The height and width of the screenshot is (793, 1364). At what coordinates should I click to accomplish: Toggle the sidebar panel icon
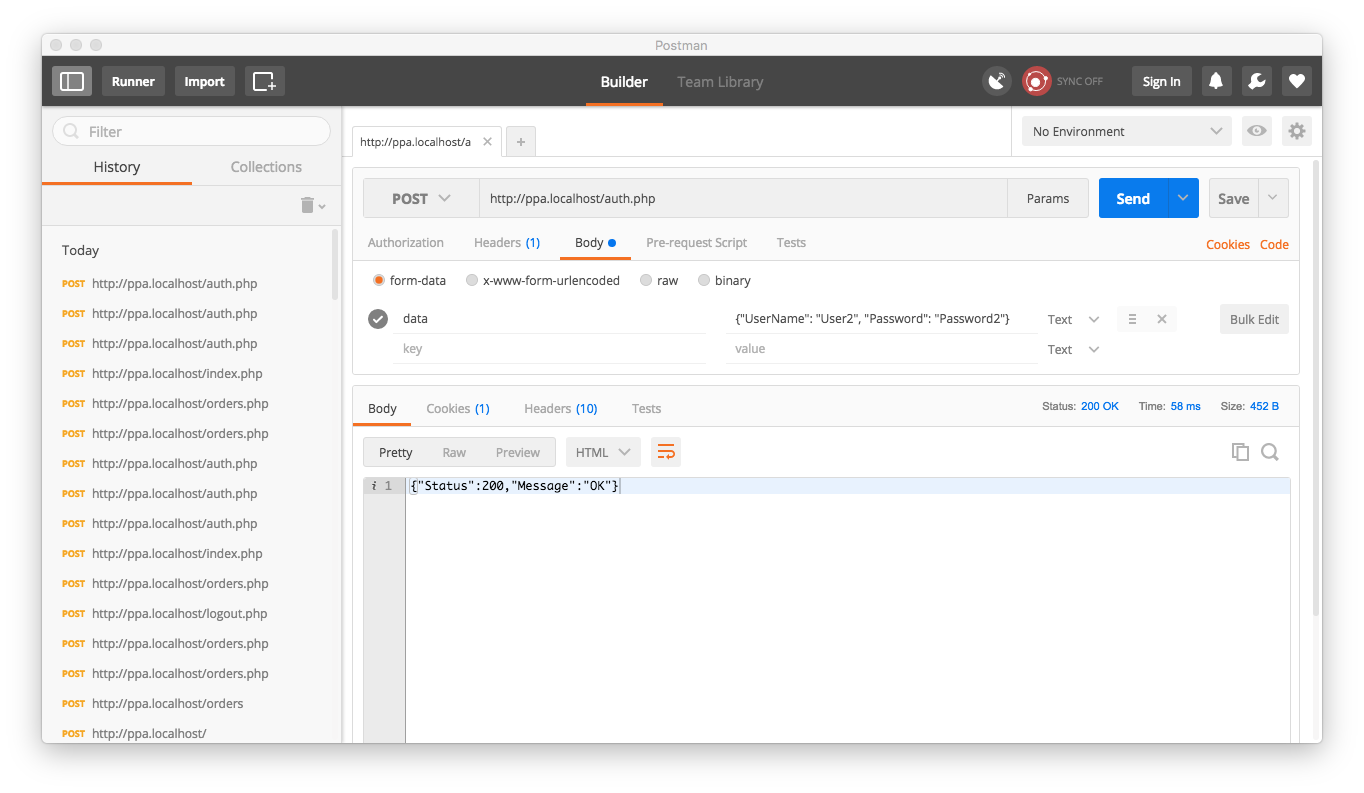click(72, 81)
